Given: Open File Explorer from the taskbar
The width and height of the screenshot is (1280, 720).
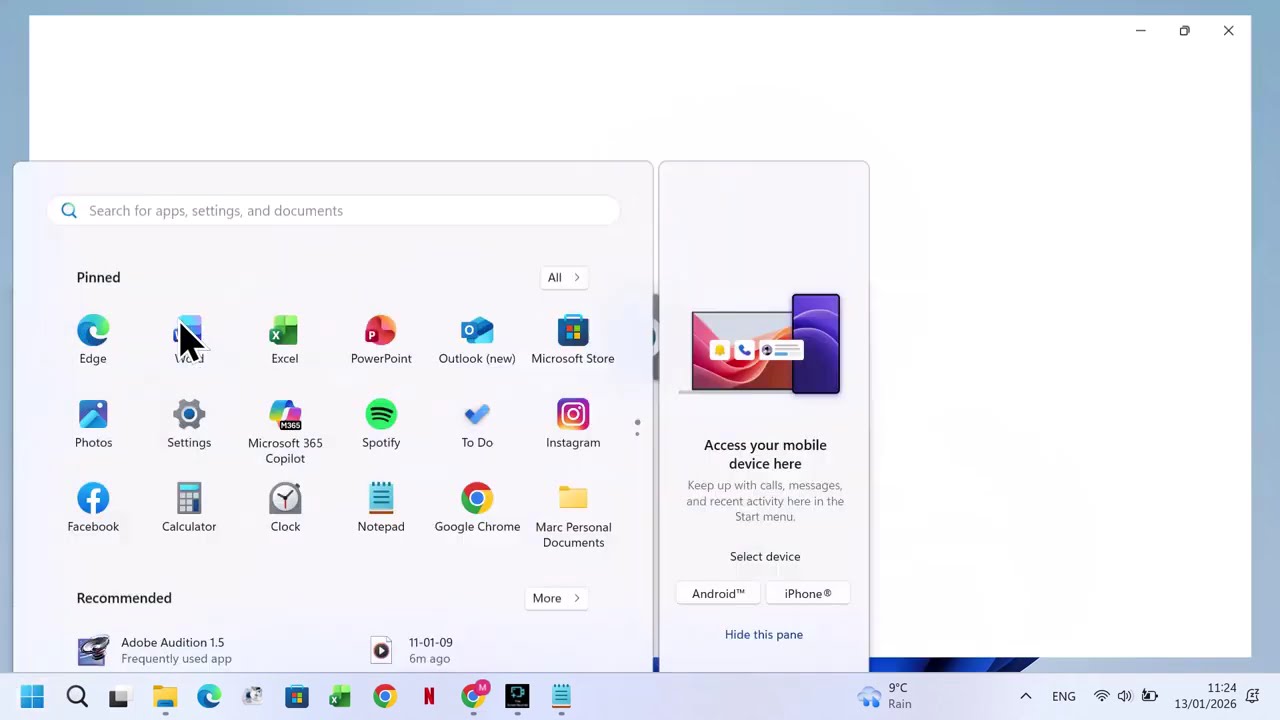Looking at the screenshot, I should click(165, 696).
